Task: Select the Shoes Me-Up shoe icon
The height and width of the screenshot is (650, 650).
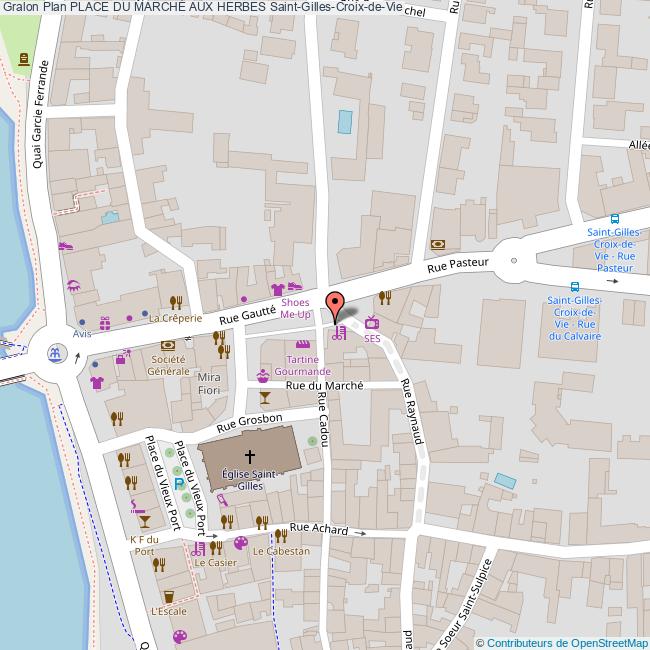Action: (x=294, y=287)
